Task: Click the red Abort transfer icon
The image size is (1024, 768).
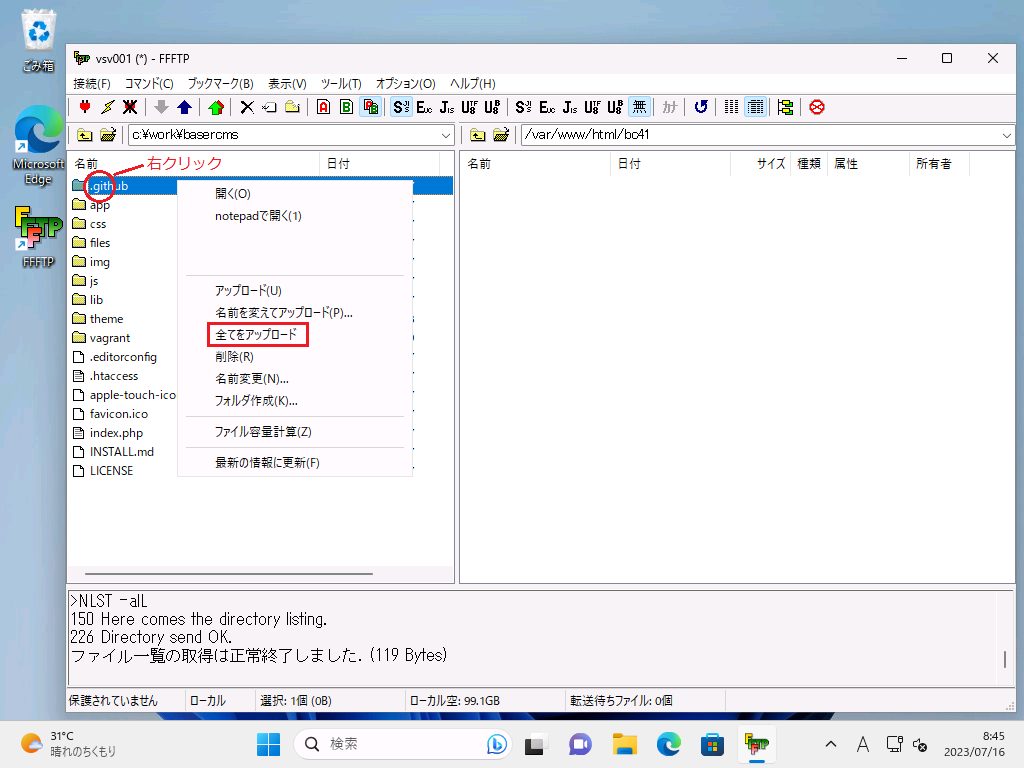Action: coord(817,107)
